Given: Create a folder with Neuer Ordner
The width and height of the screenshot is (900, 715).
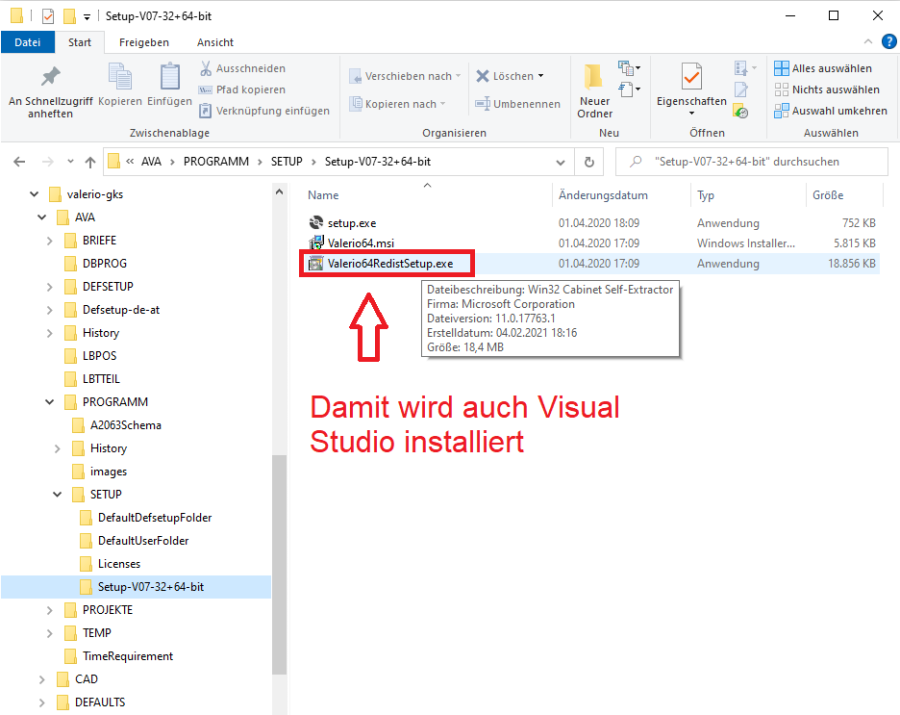Looking at the screenshot, I should point(594,78).
